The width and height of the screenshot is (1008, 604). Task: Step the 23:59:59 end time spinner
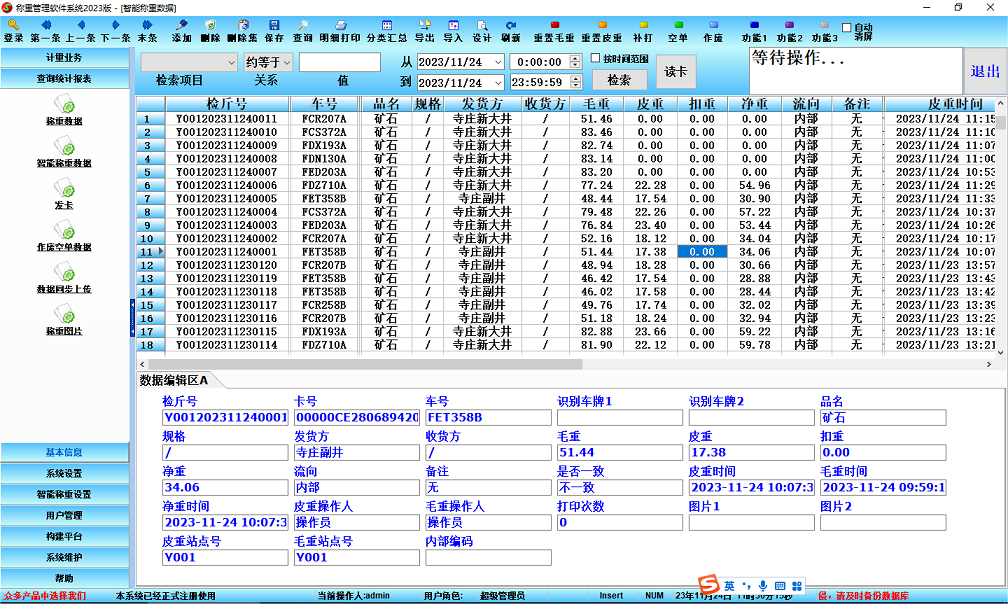click(576, 83)
